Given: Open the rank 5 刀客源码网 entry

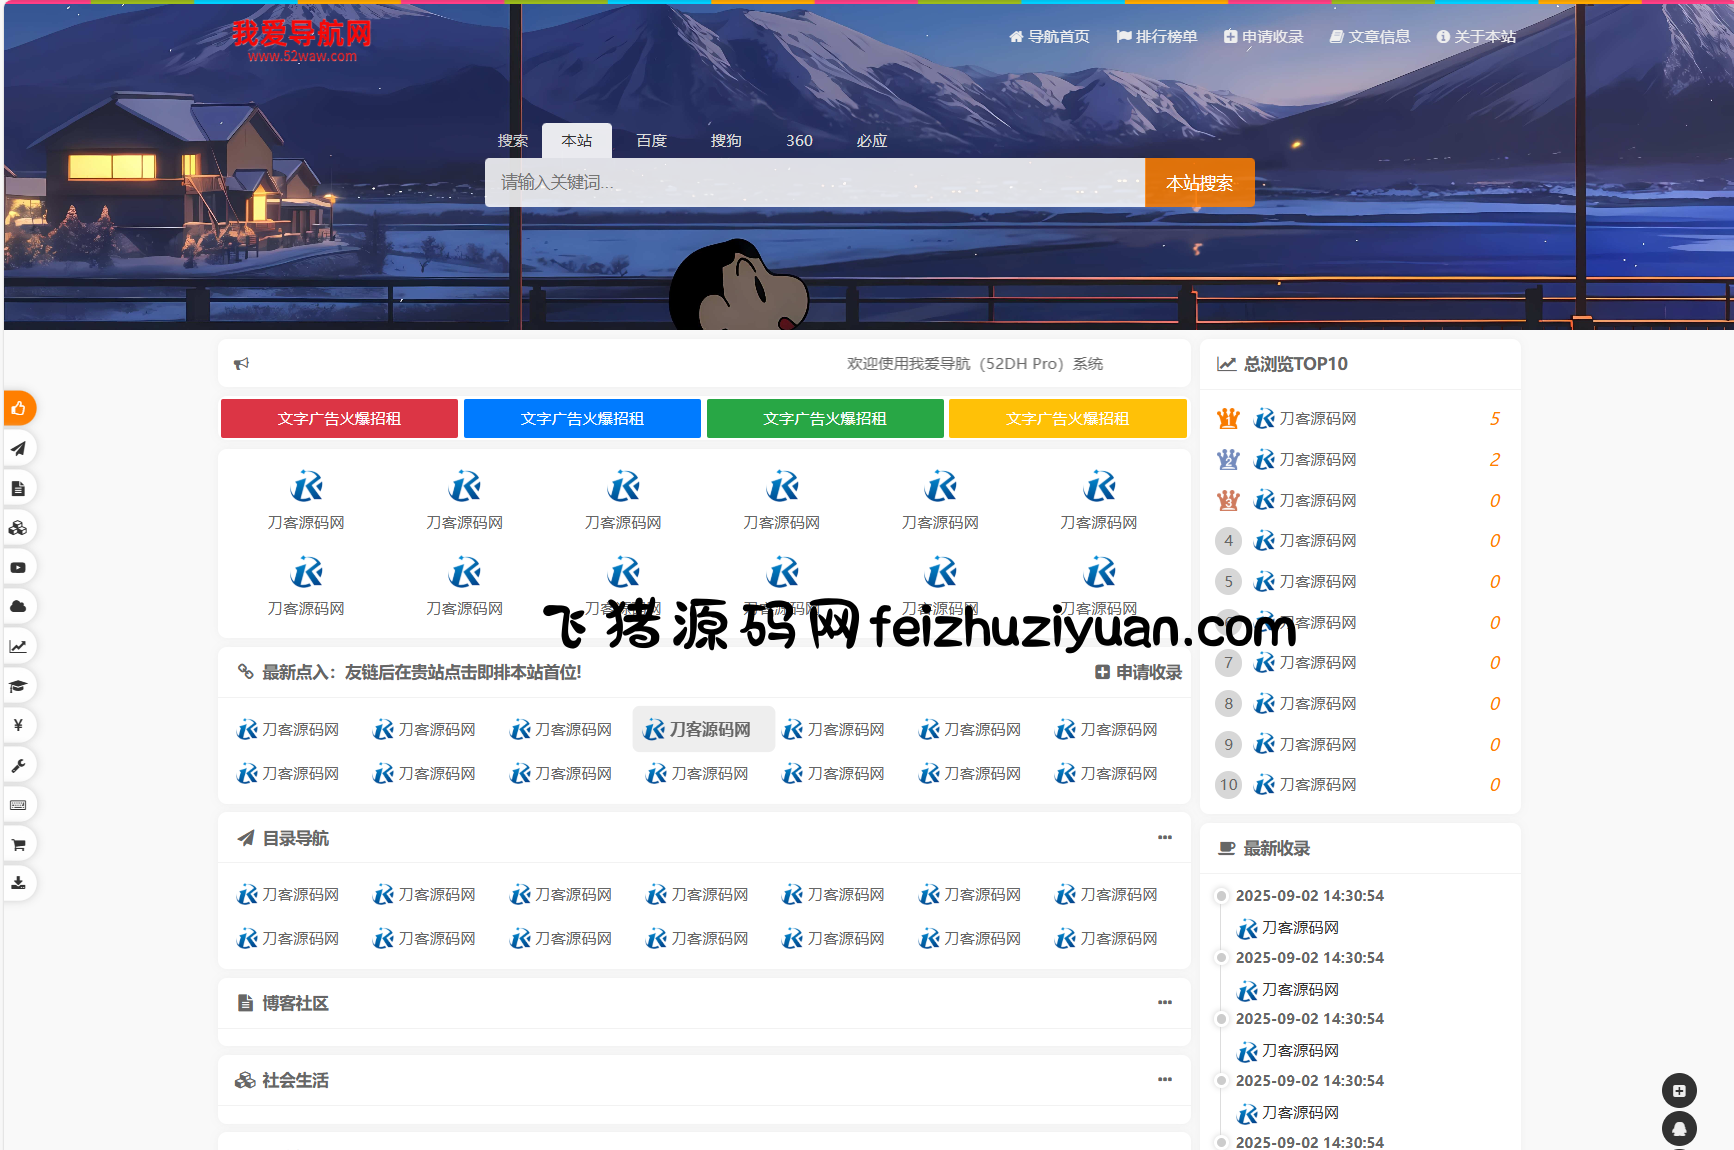Looking at the screenshot, I should 1306,582.
